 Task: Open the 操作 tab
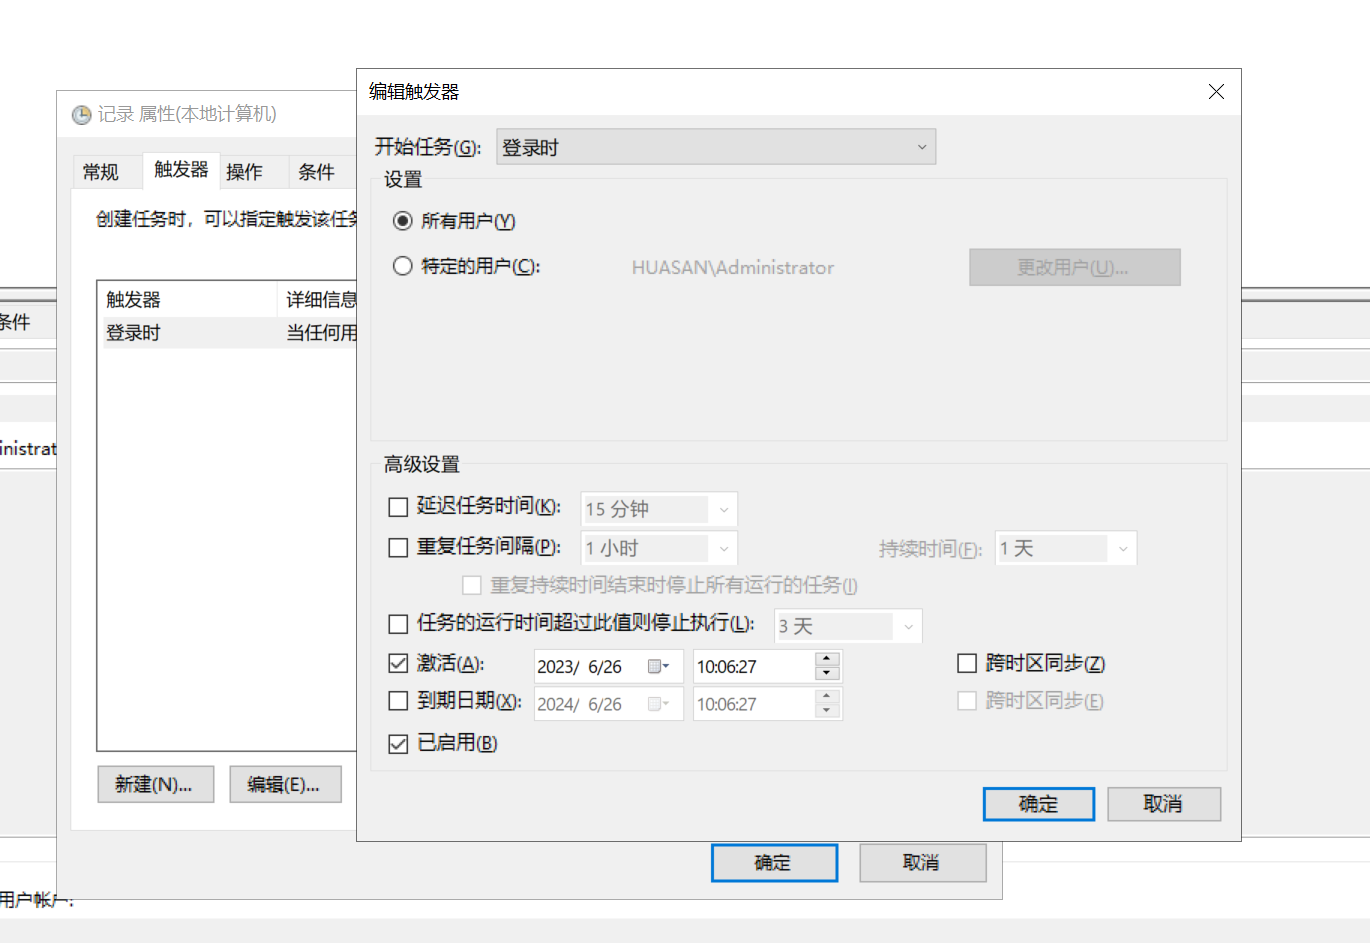tap(244, 172)
